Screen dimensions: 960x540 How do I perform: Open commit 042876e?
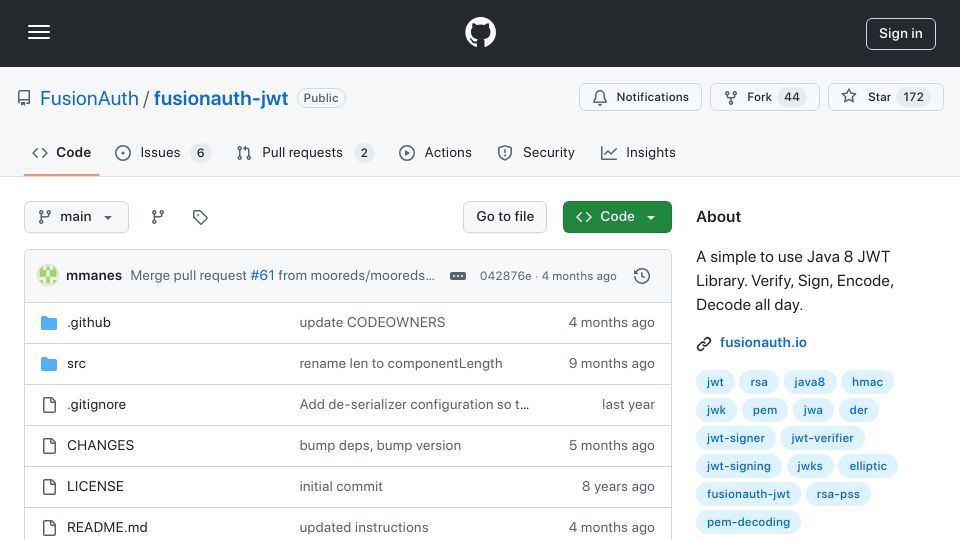[x=505, y=276]
